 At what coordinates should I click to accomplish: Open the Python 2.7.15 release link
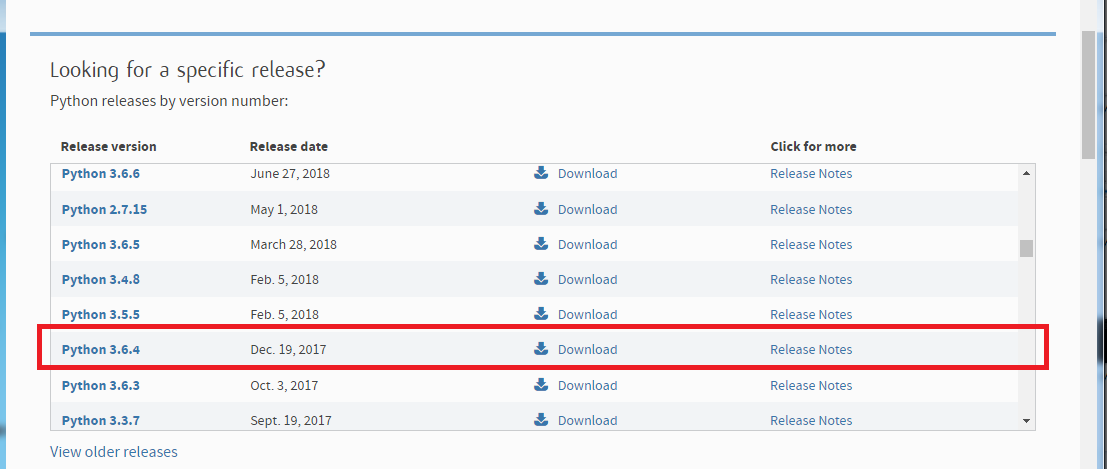point(104,209)
